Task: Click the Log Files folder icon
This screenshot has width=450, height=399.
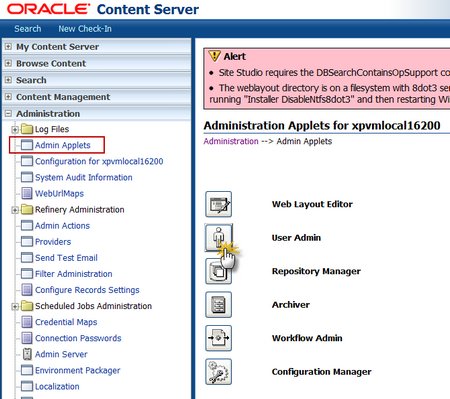Action: (27, 129)
